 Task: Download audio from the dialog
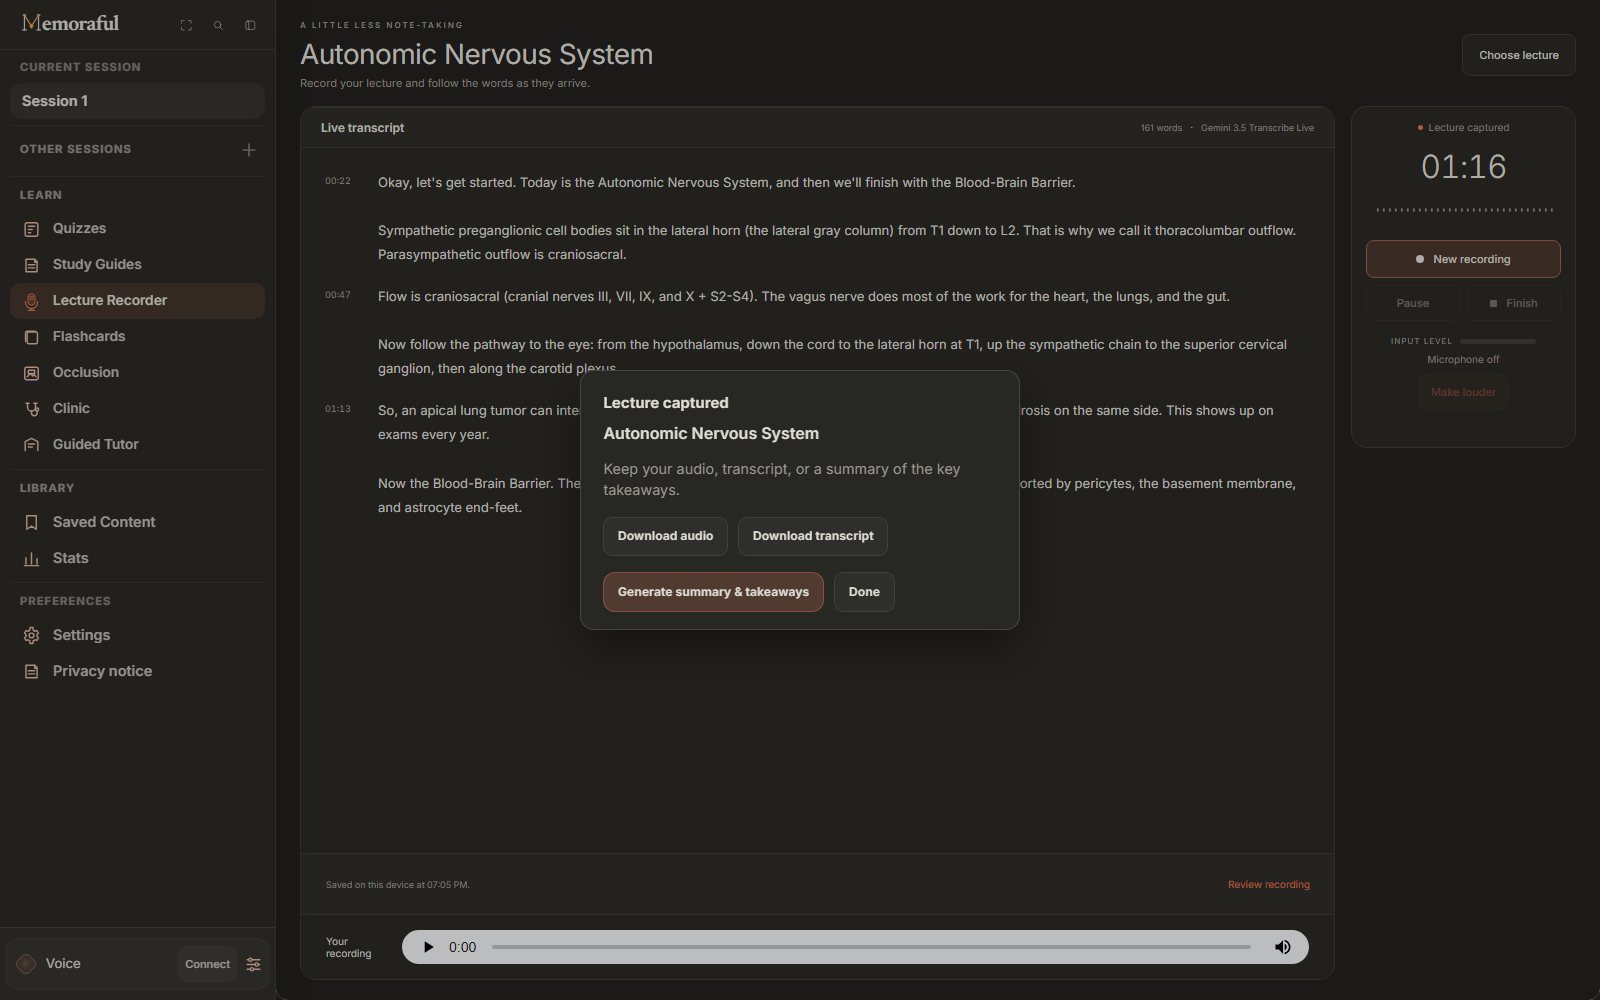(x=665, y=536)
